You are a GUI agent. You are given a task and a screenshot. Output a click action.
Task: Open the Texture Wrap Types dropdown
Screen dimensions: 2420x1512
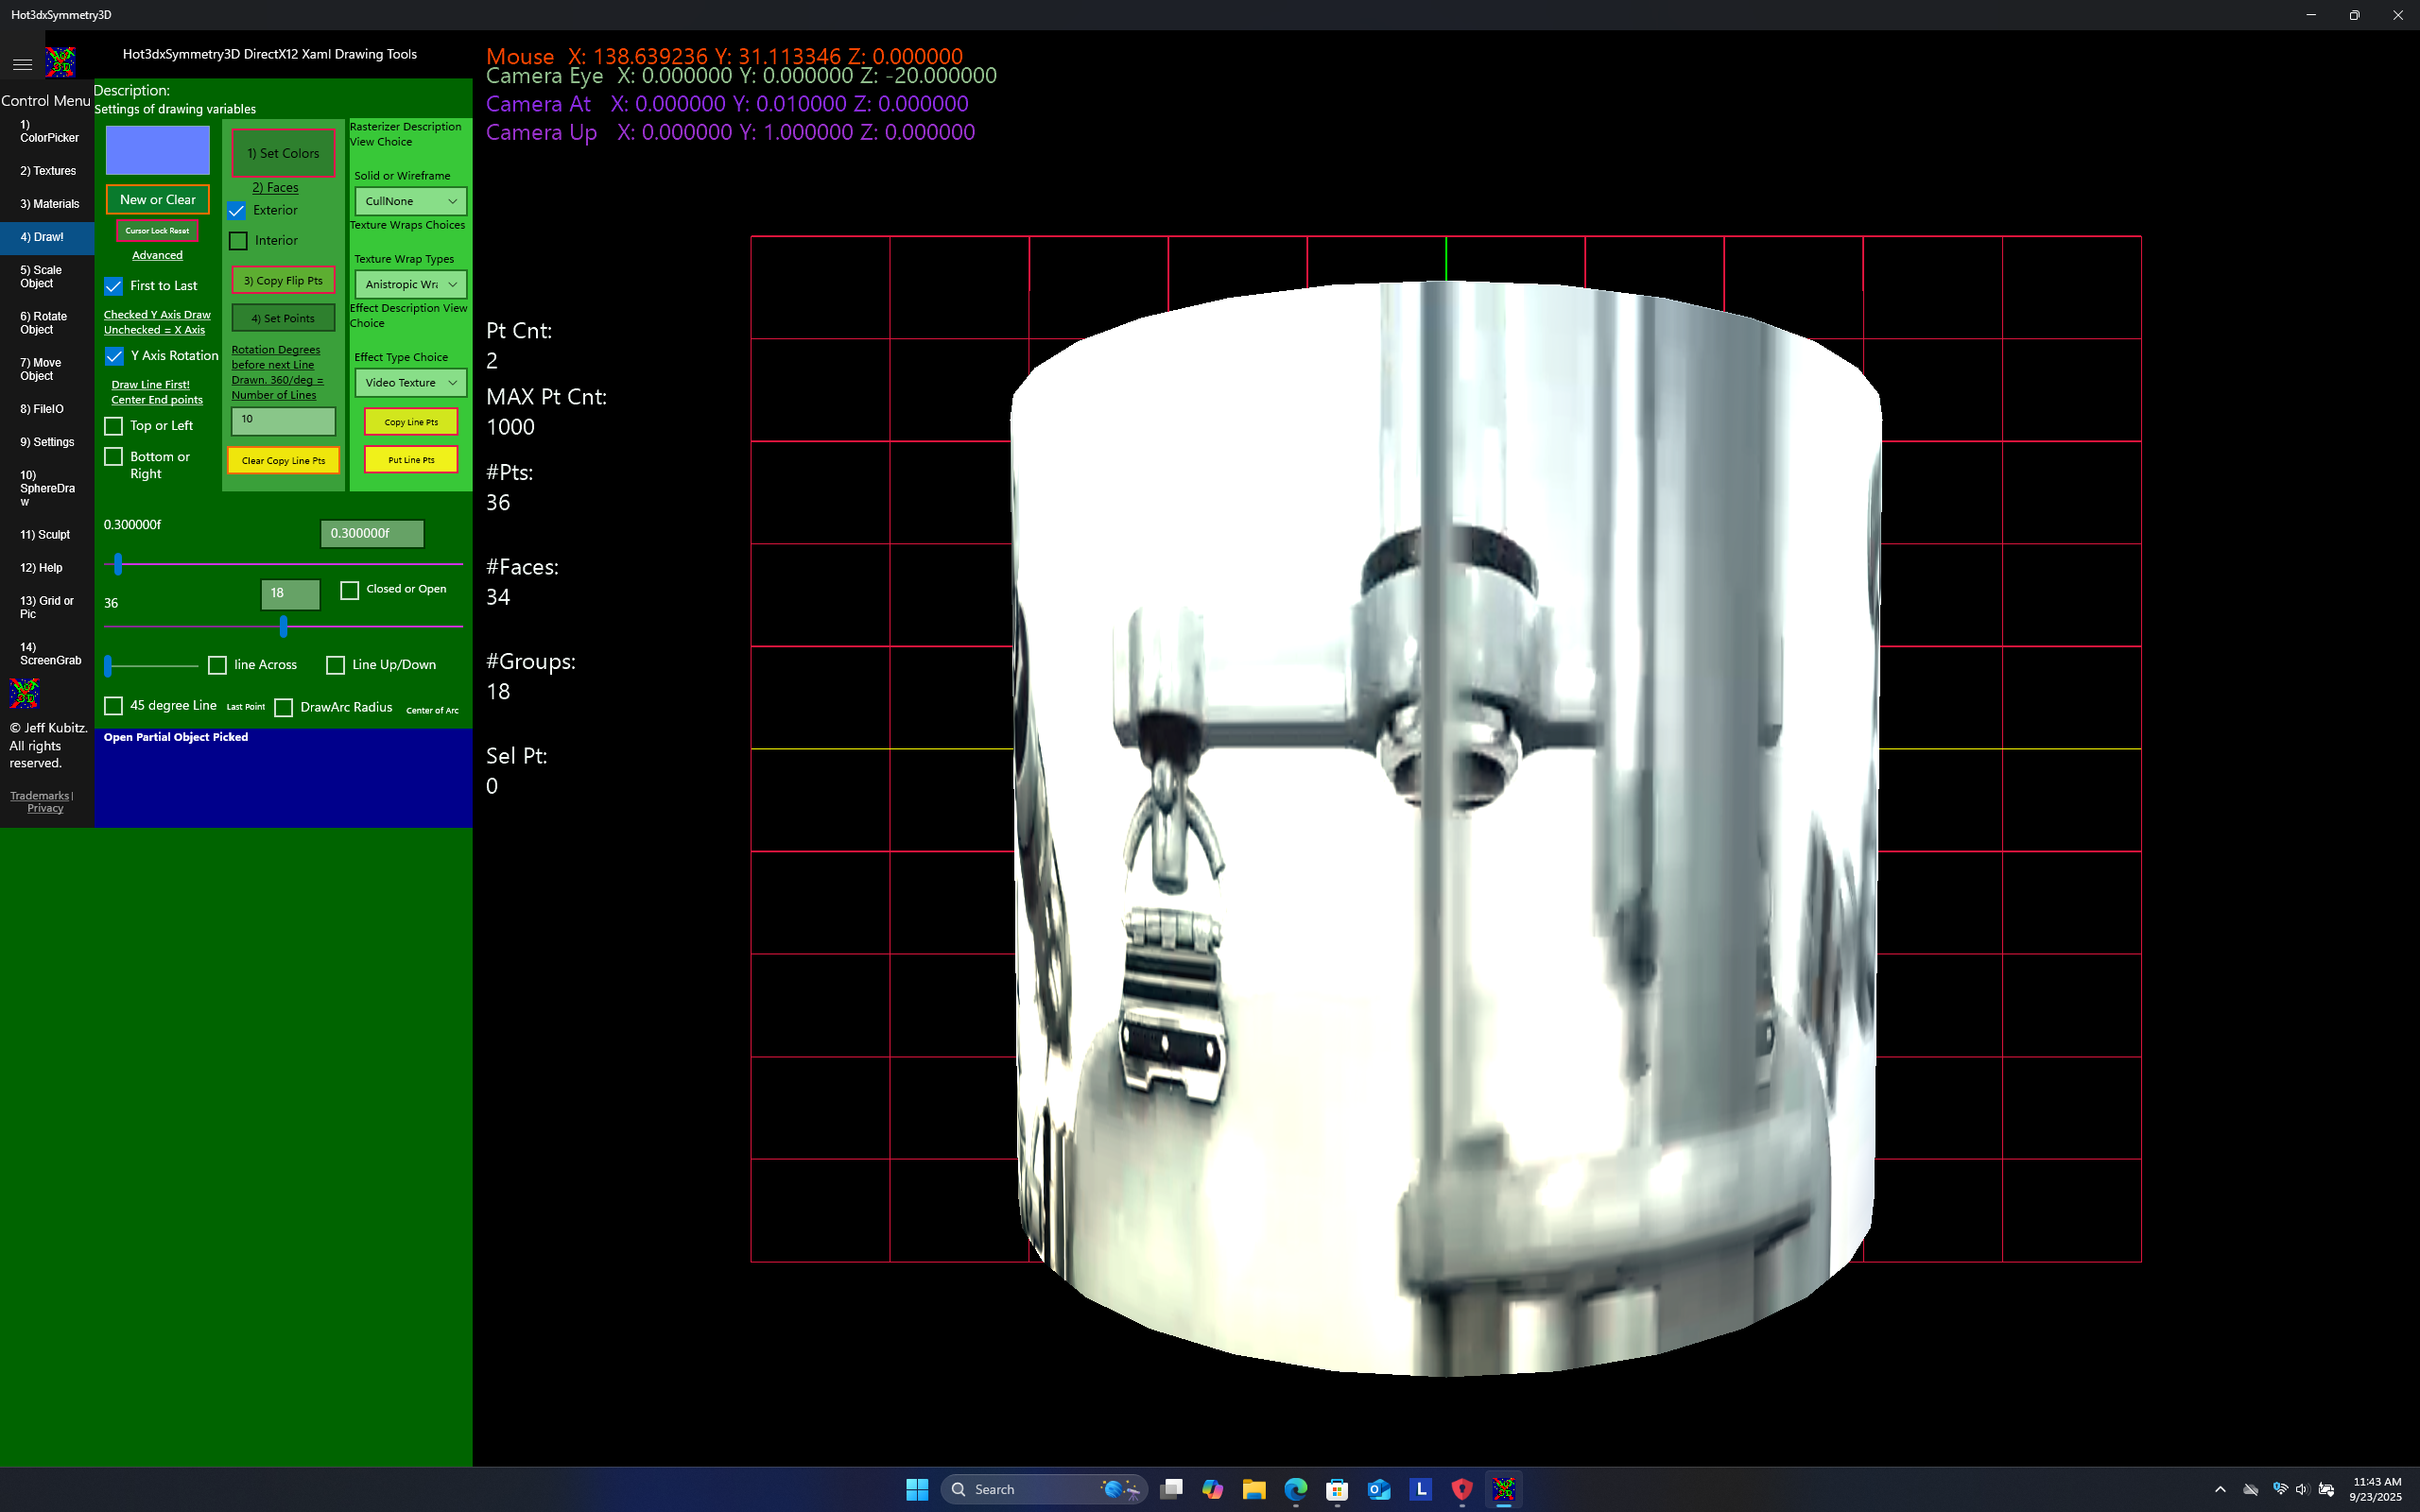click(x=410, y=284)
